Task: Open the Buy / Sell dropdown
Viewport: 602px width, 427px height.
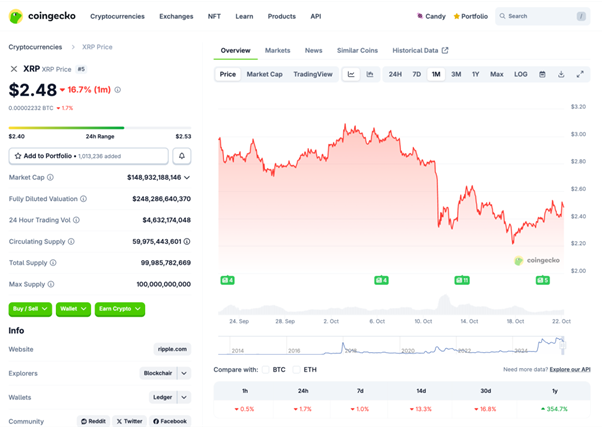Action: point(30,309)
